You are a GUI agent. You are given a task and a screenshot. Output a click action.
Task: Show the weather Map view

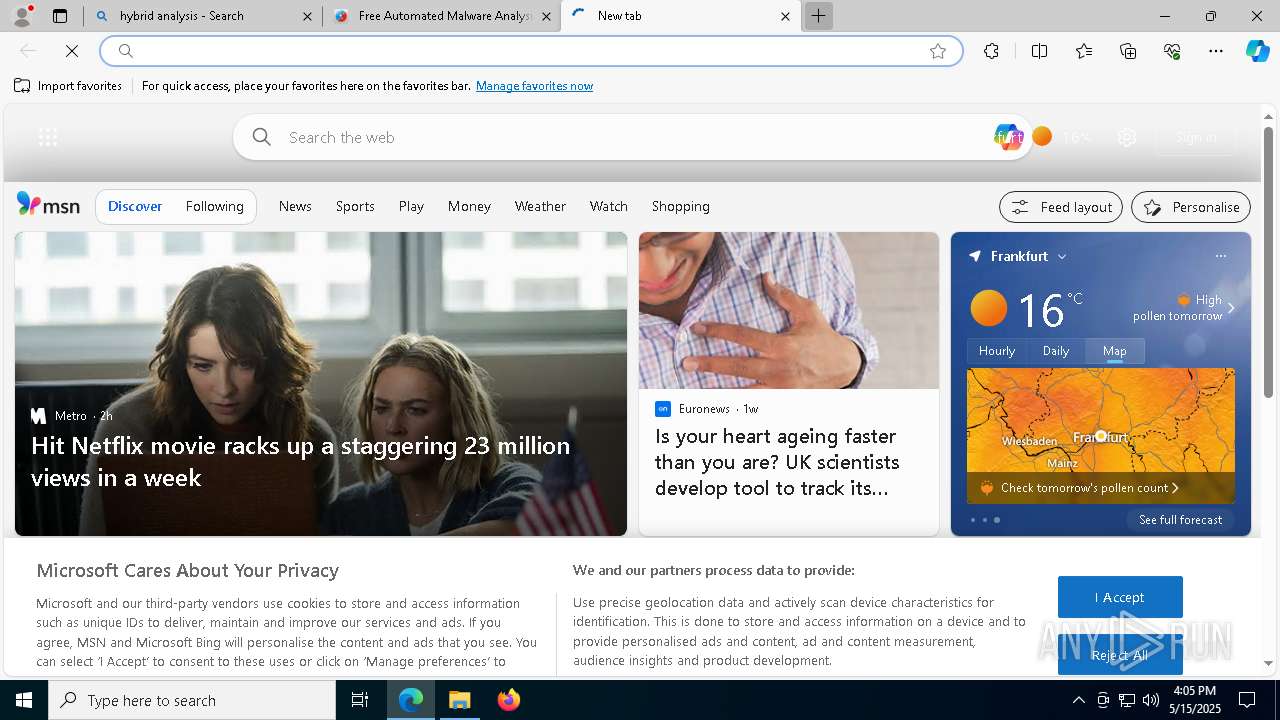1115,351
